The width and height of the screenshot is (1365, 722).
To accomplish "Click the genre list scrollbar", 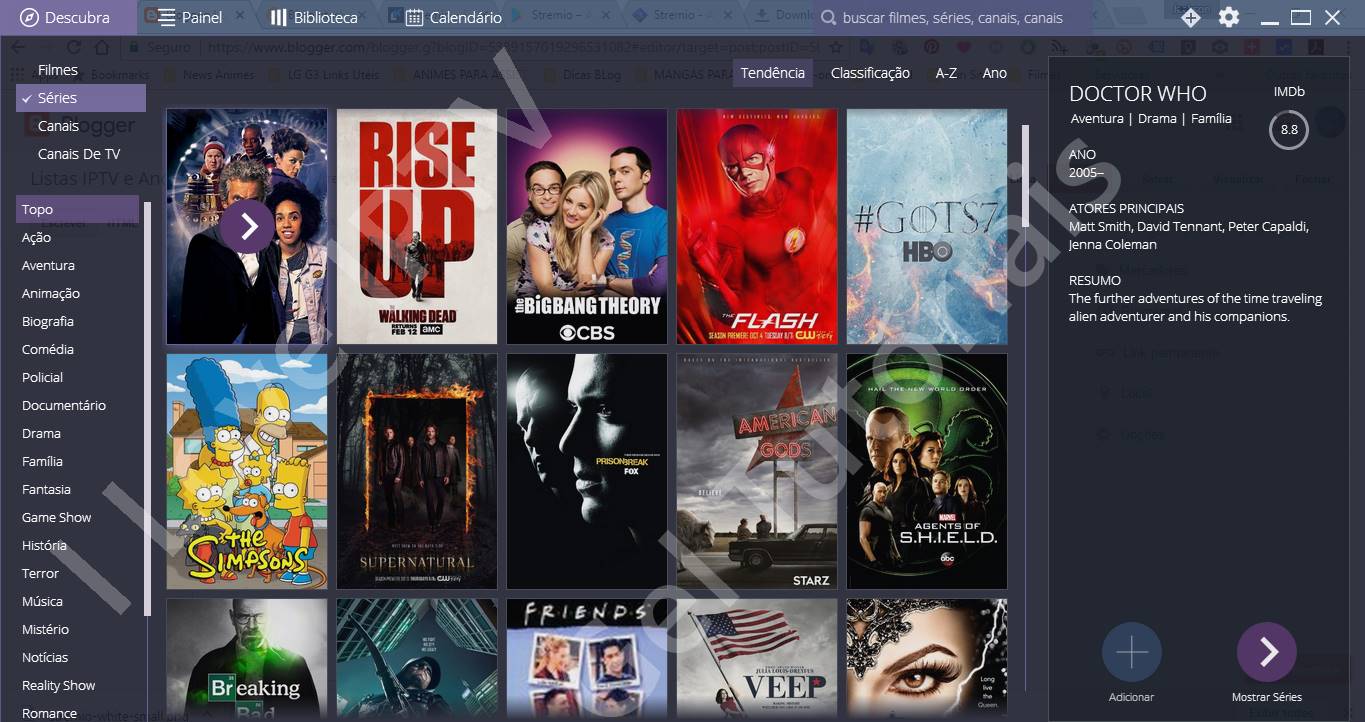I will pyautogui.click(x=148, y=408).
